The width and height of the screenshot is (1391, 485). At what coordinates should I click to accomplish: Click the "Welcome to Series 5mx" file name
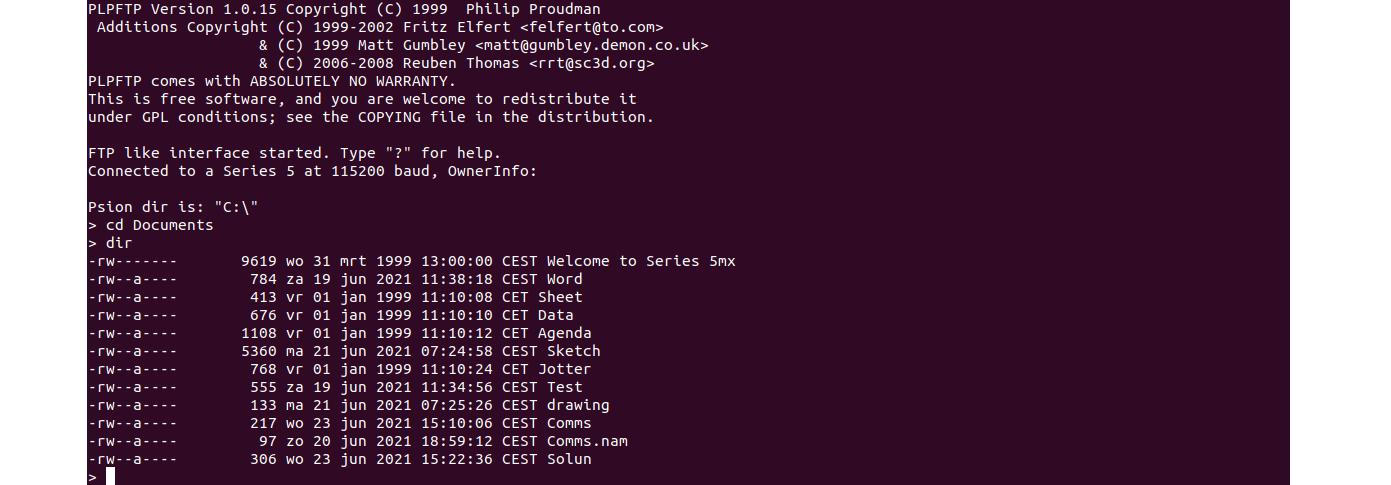point(641,261)
